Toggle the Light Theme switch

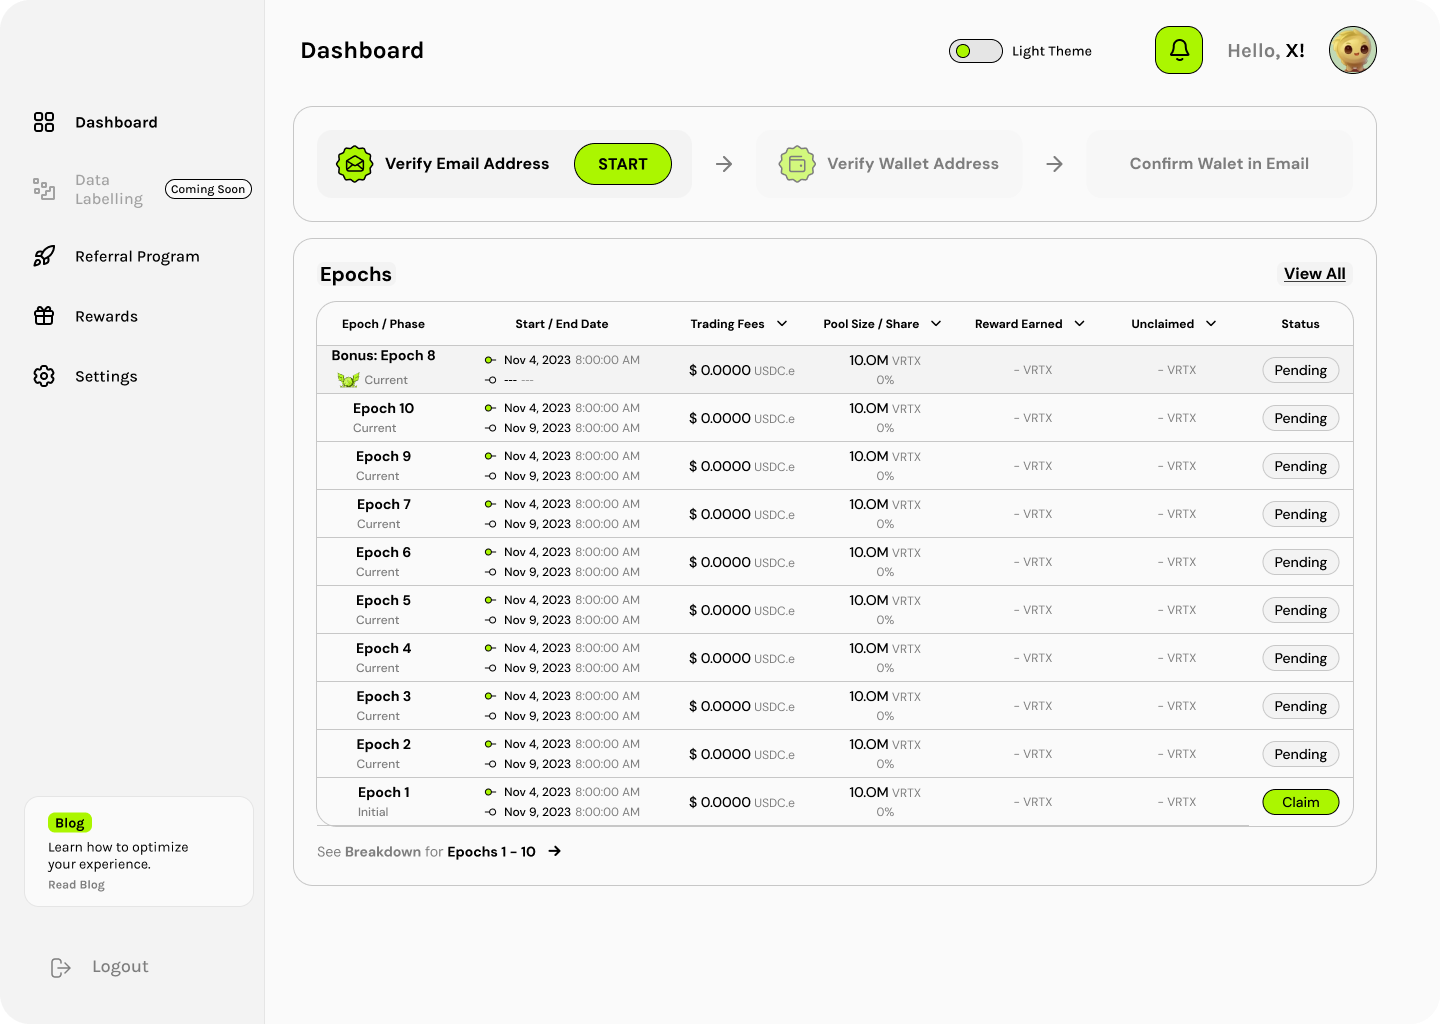tap(975, 51)
